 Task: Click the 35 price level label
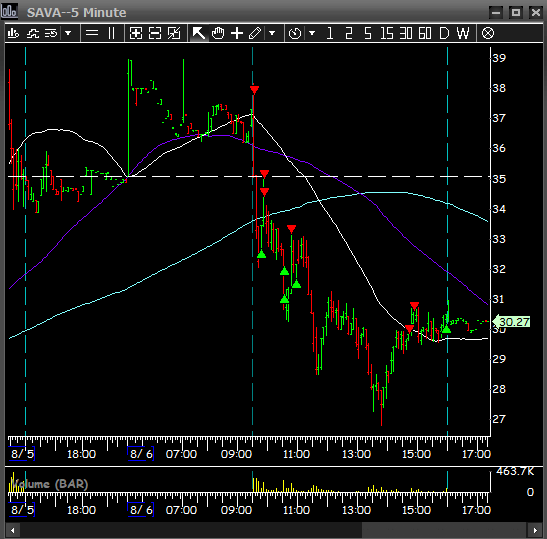pyautogui.click(x=499, y=179)
